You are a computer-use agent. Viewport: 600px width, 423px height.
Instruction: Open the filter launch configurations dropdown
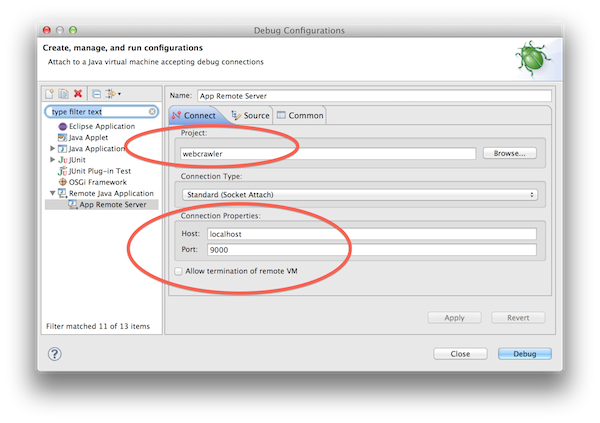pos(113,94)
